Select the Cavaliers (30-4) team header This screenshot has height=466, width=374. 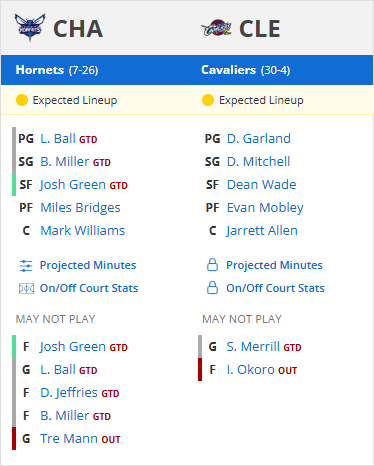[x=246, y=70]
